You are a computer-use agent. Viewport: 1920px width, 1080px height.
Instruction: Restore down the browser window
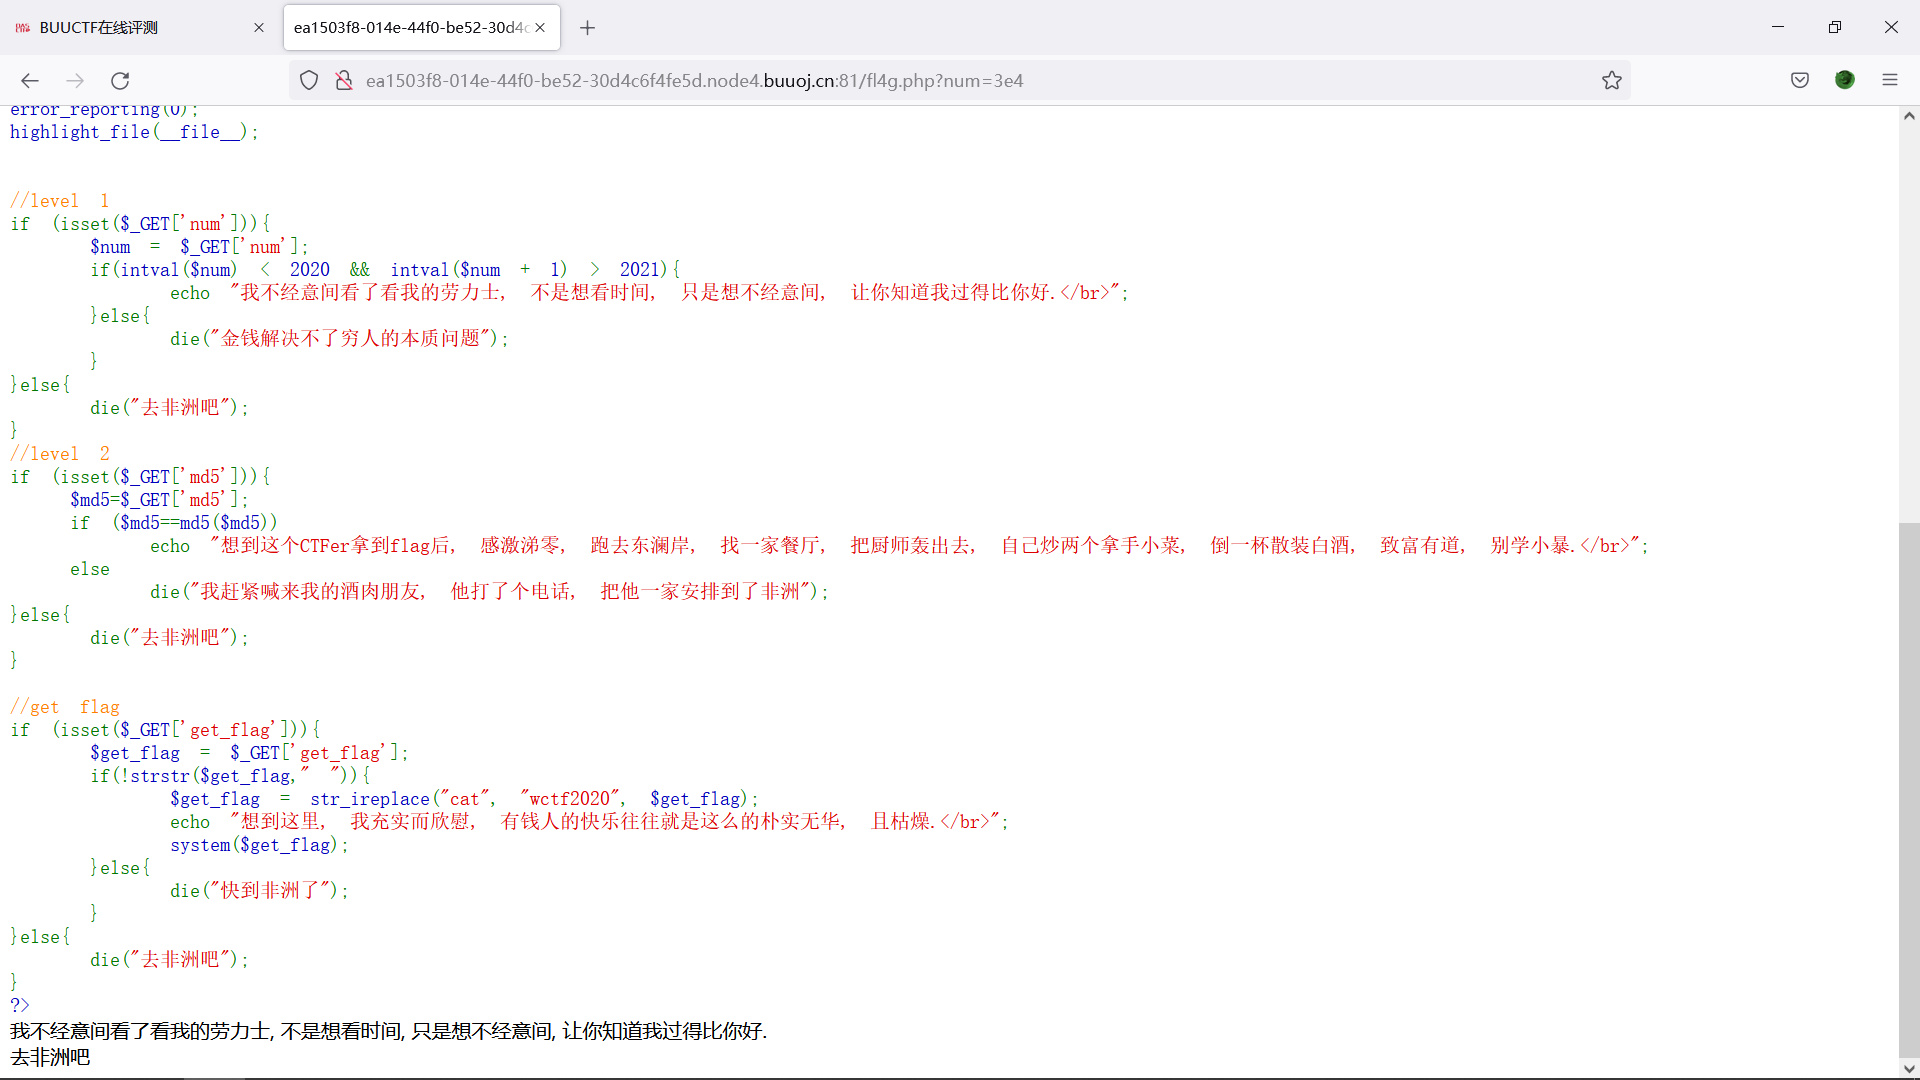(x=1834, y=28)
